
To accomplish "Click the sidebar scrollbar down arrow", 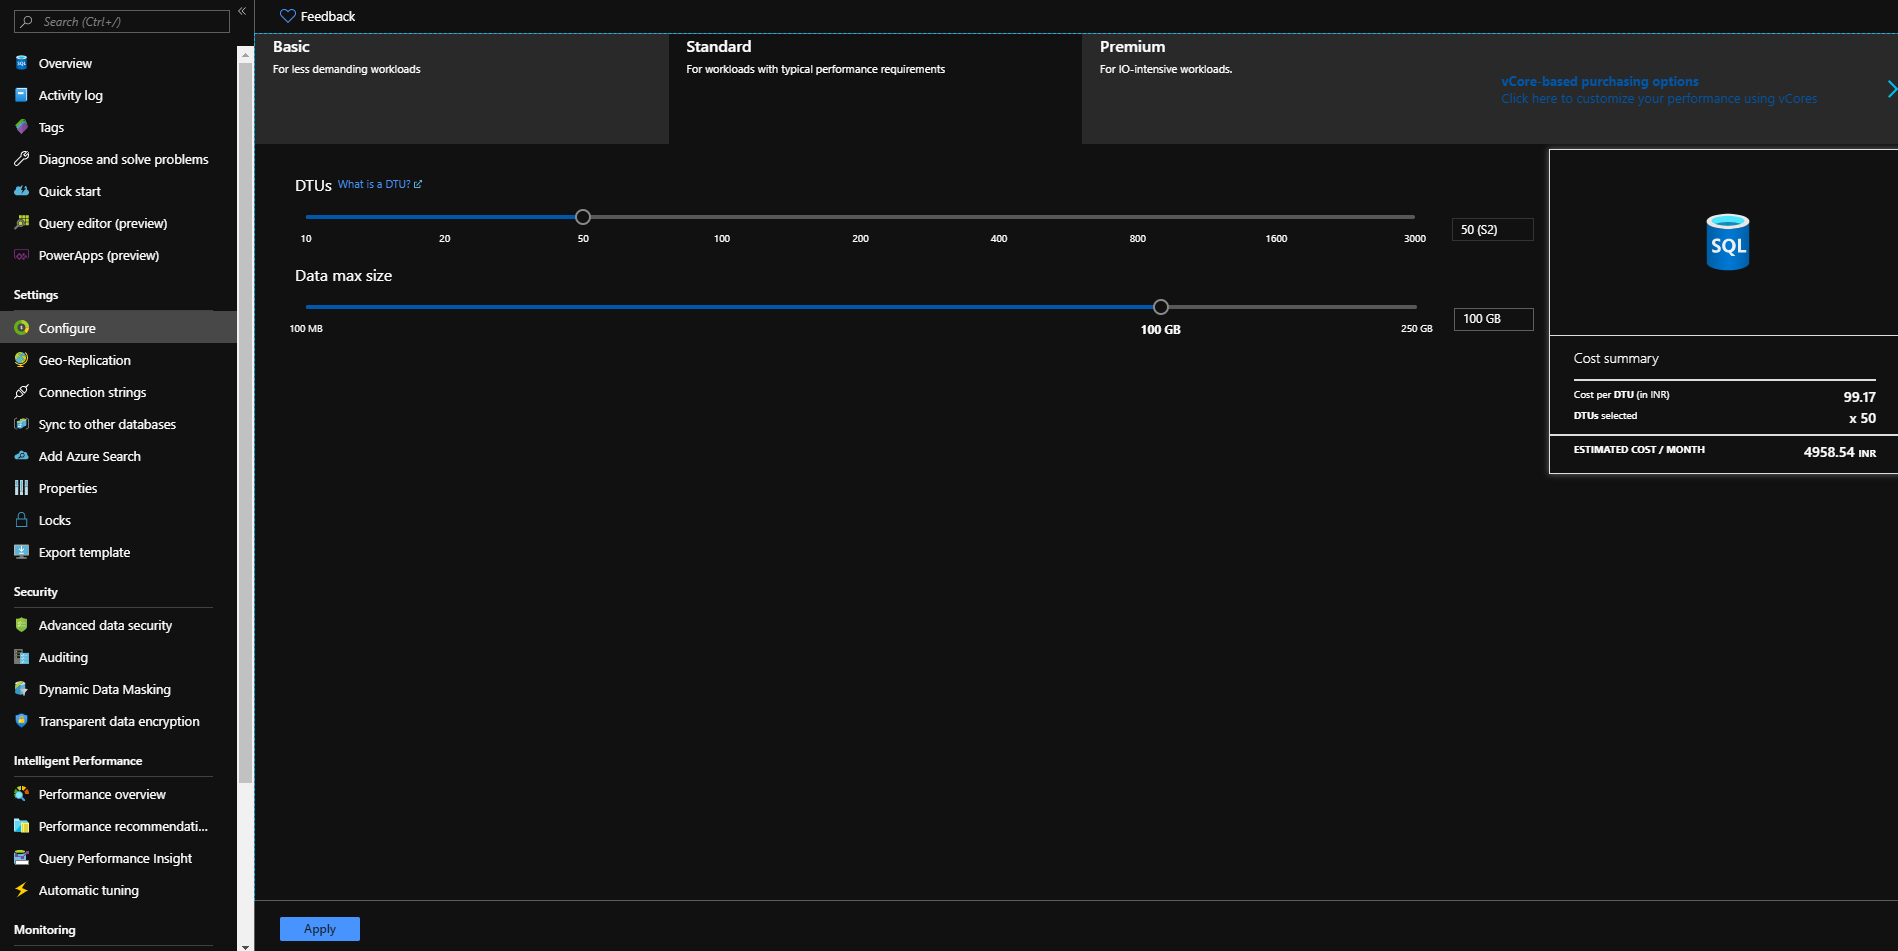I will tap(245, 945).
